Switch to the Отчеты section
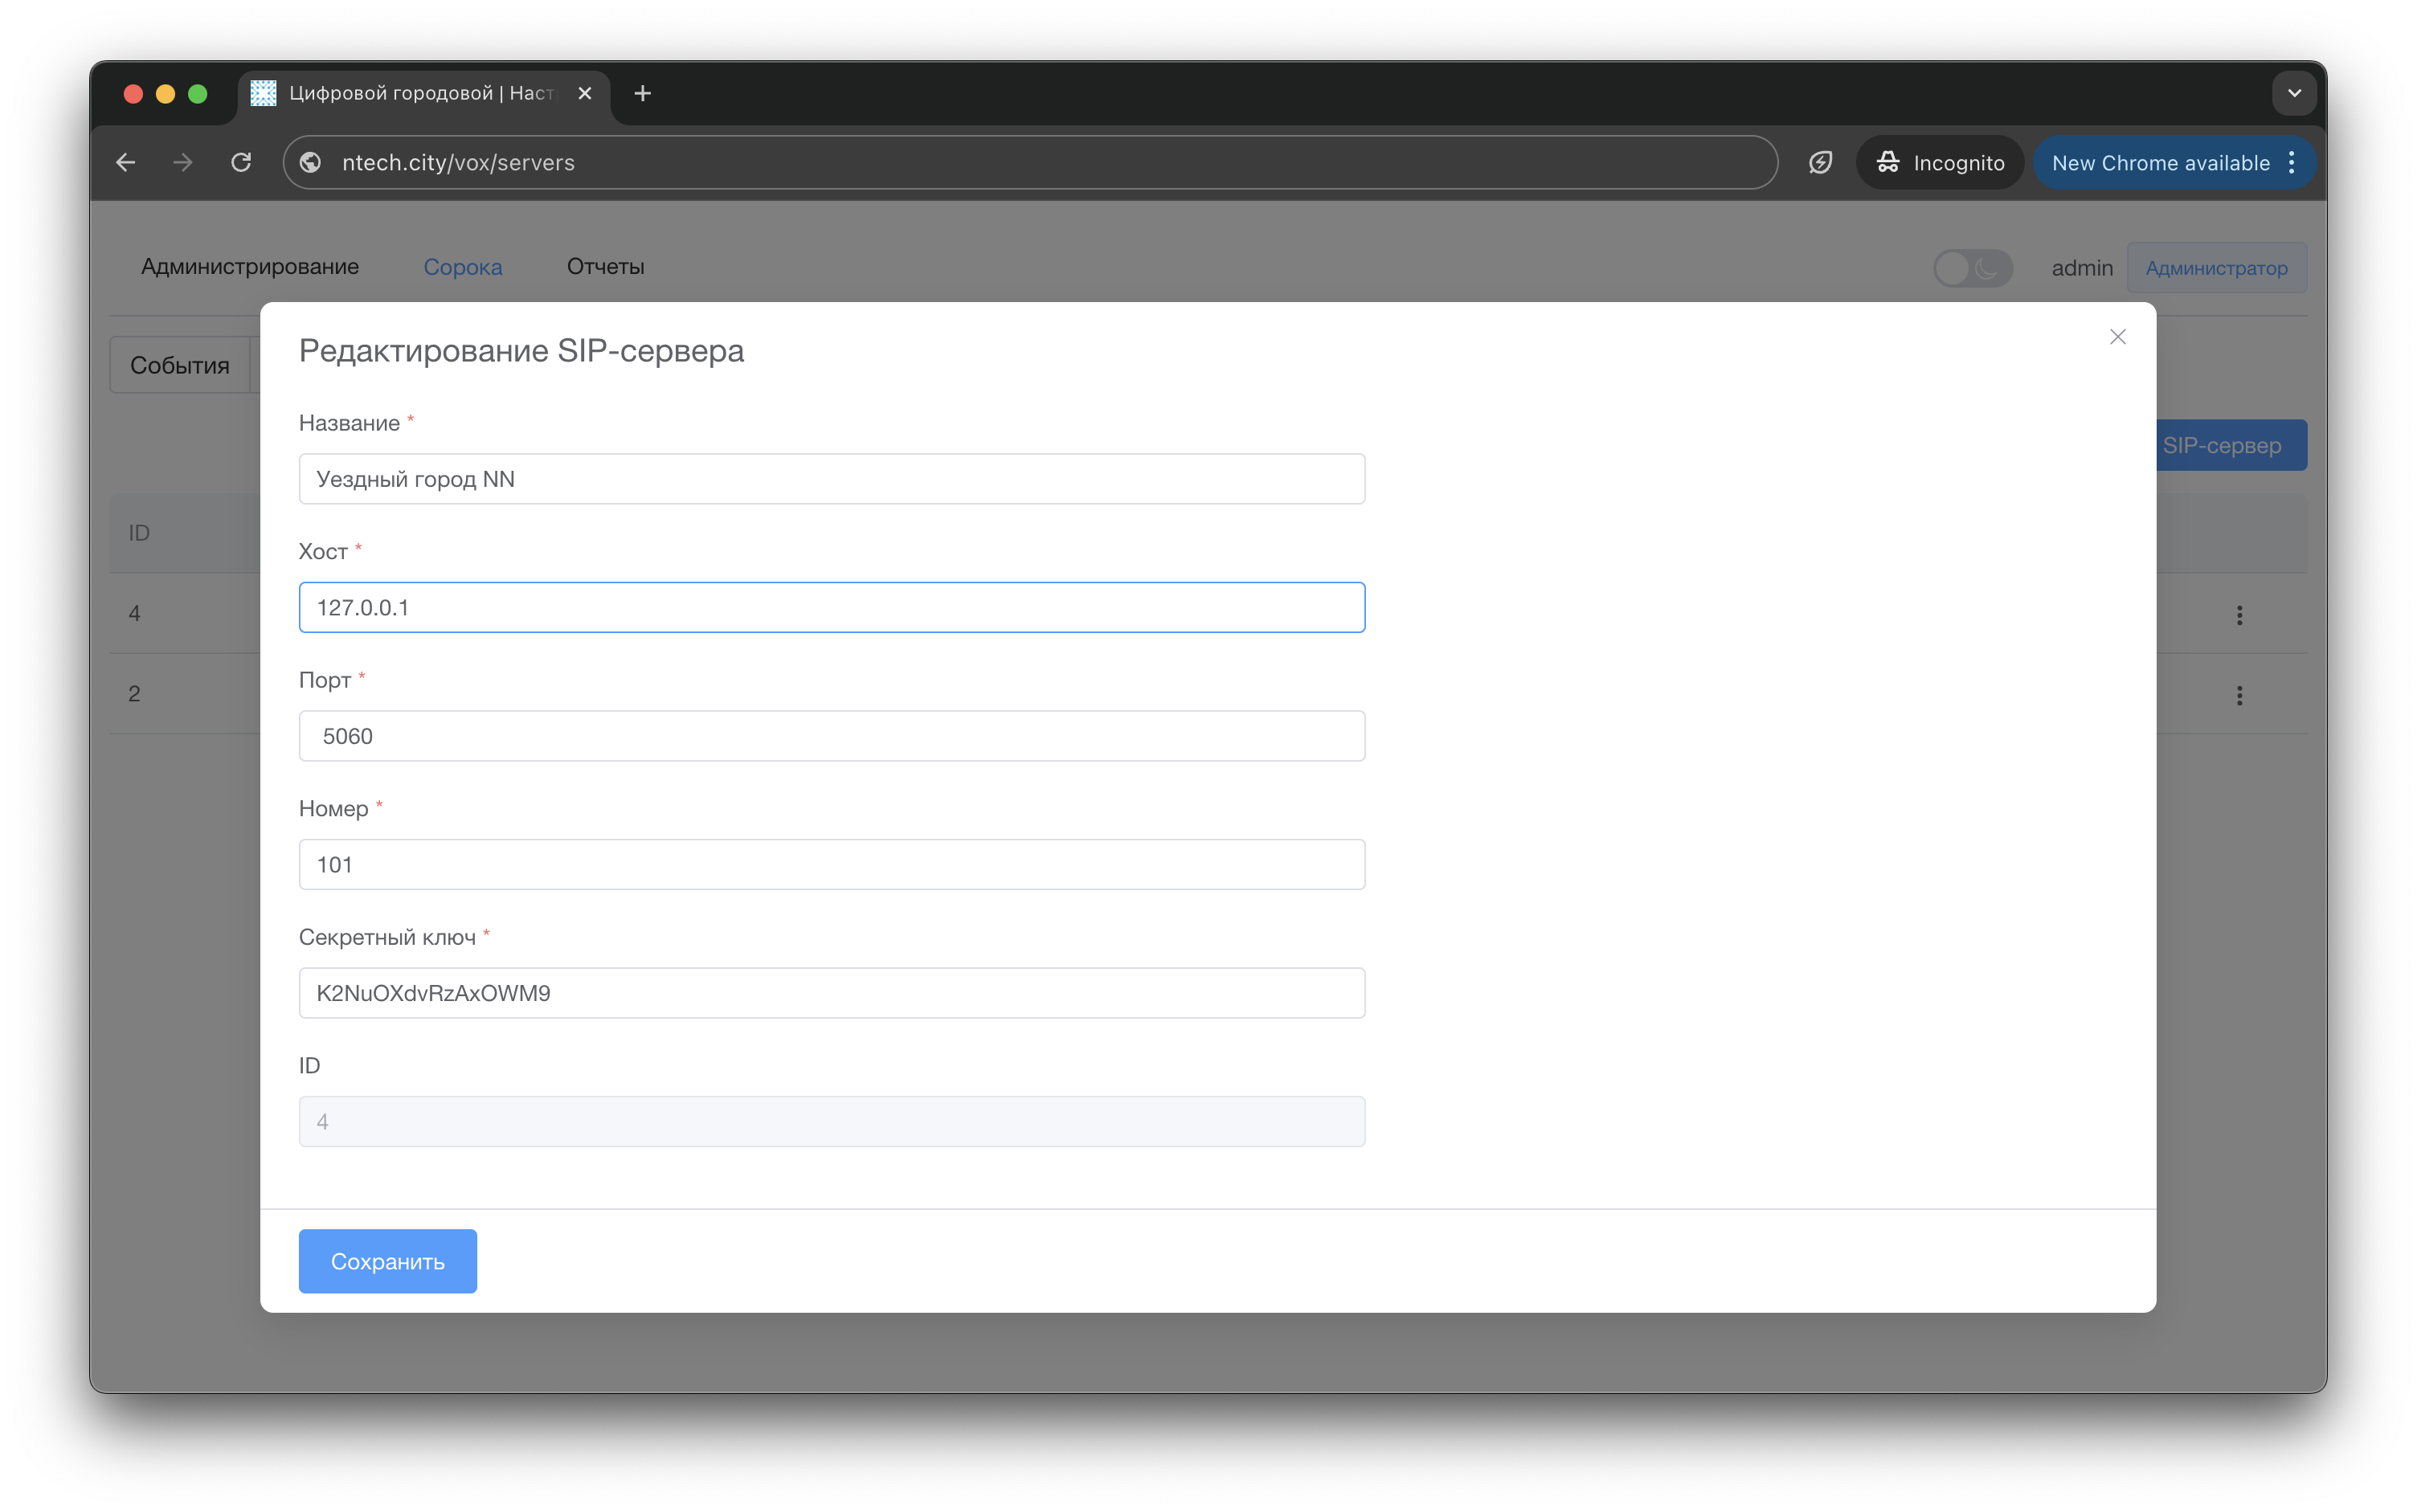This screenshot has width=2417, height=1512. click(605, 267)
